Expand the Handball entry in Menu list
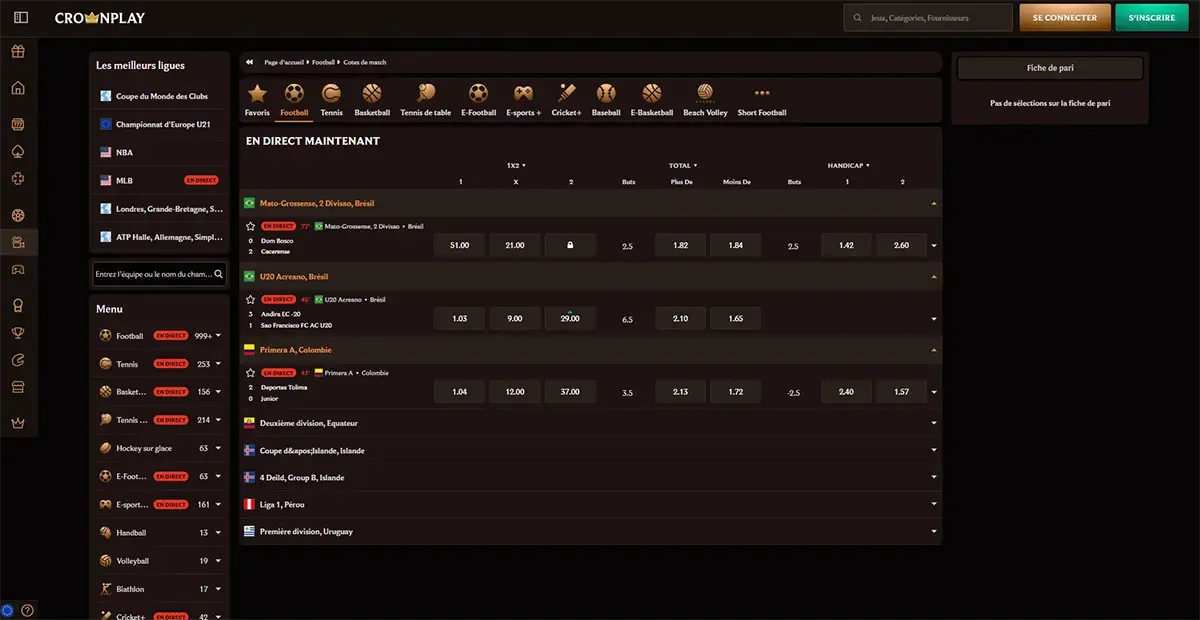This screenshot has height=620, width=1200. click(219, 533)
